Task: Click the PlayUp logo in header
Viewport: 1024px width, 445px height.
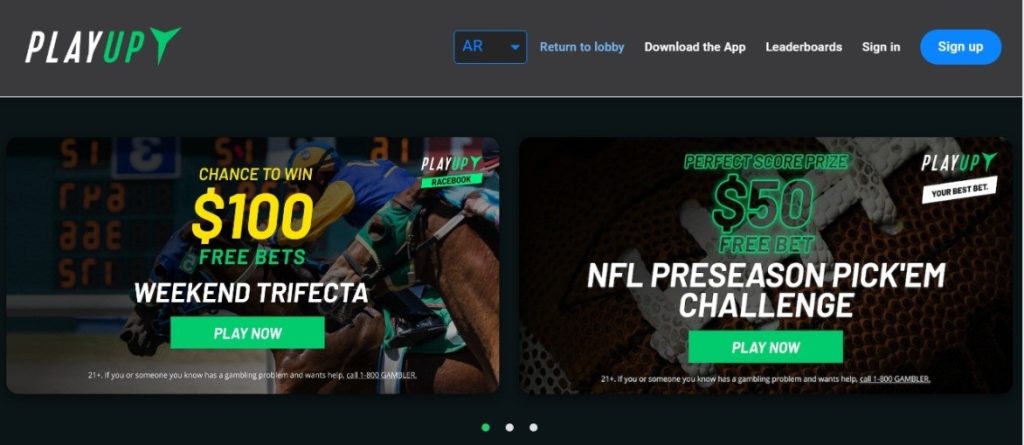Action: 103,46
